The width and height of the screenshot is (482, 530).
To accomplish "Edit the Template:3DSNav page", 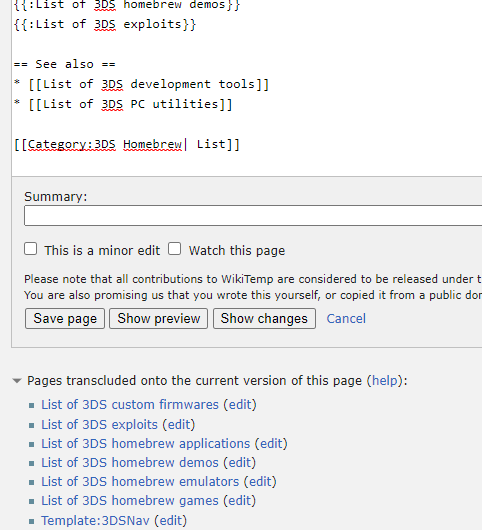I will tap(171, 521).
